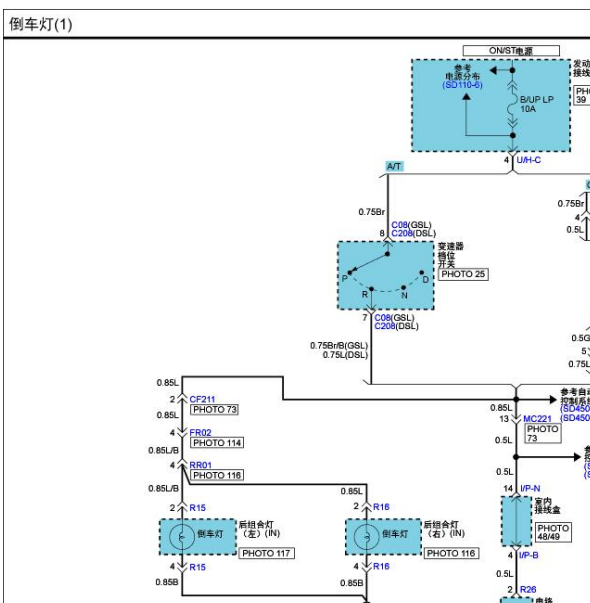Open the C08 link at pin 8
Viewport: 590px width, 603px height.
[x=399, y=225]
